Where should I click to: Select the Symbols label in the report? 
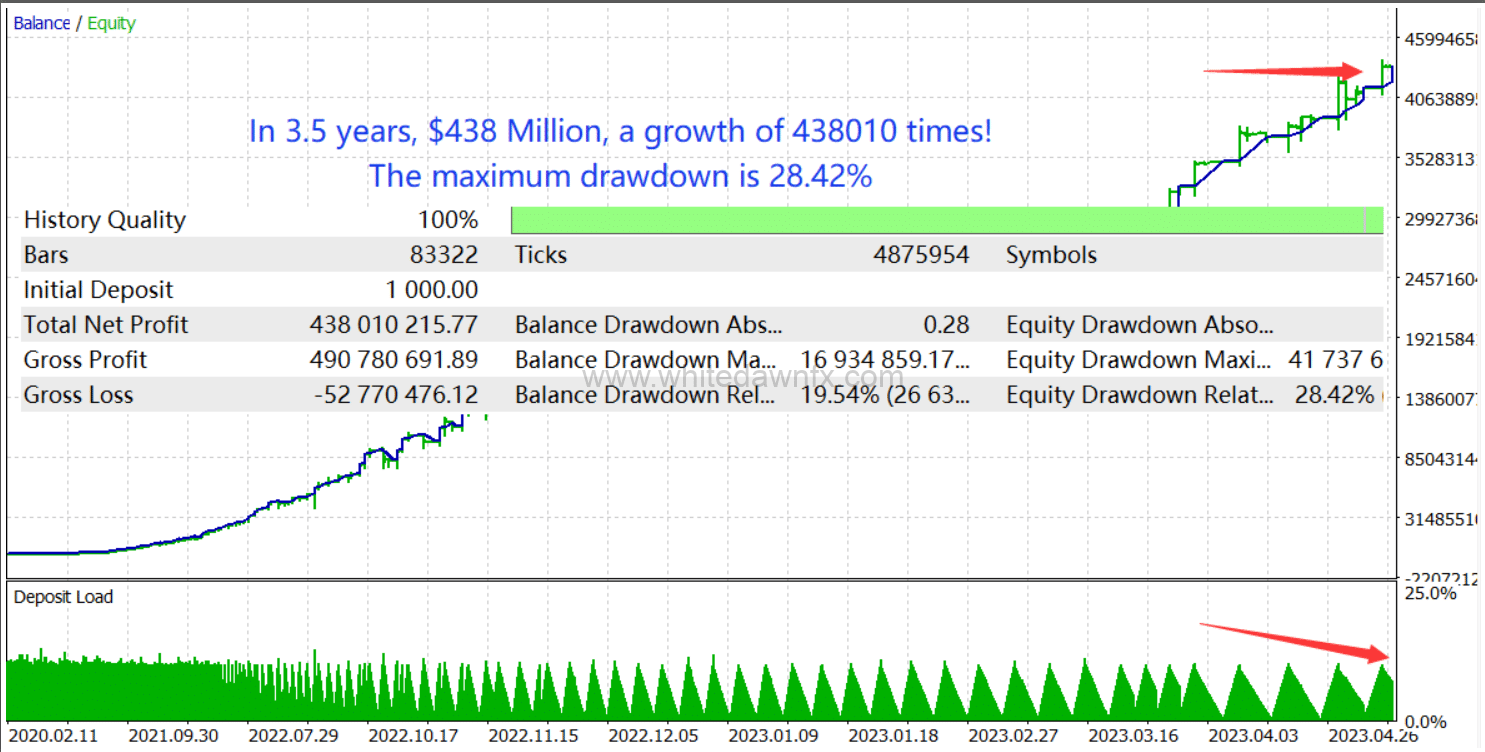click(x=1051, y=255)
